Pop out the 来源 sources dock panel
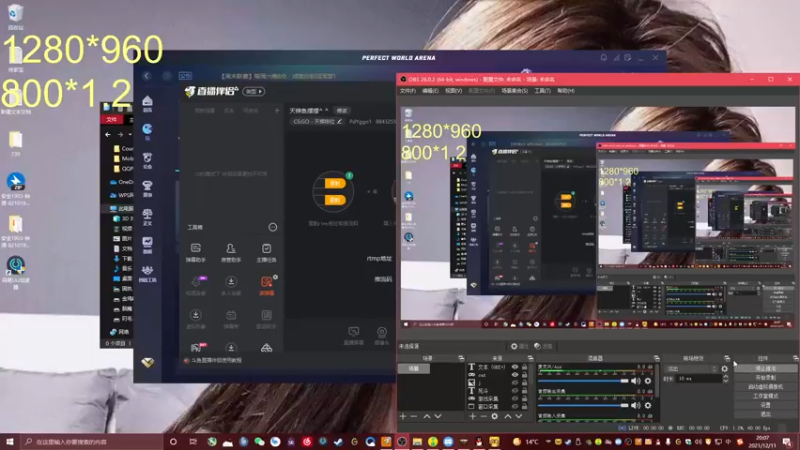This screenshot has width=800, height=450. [530, 358]
